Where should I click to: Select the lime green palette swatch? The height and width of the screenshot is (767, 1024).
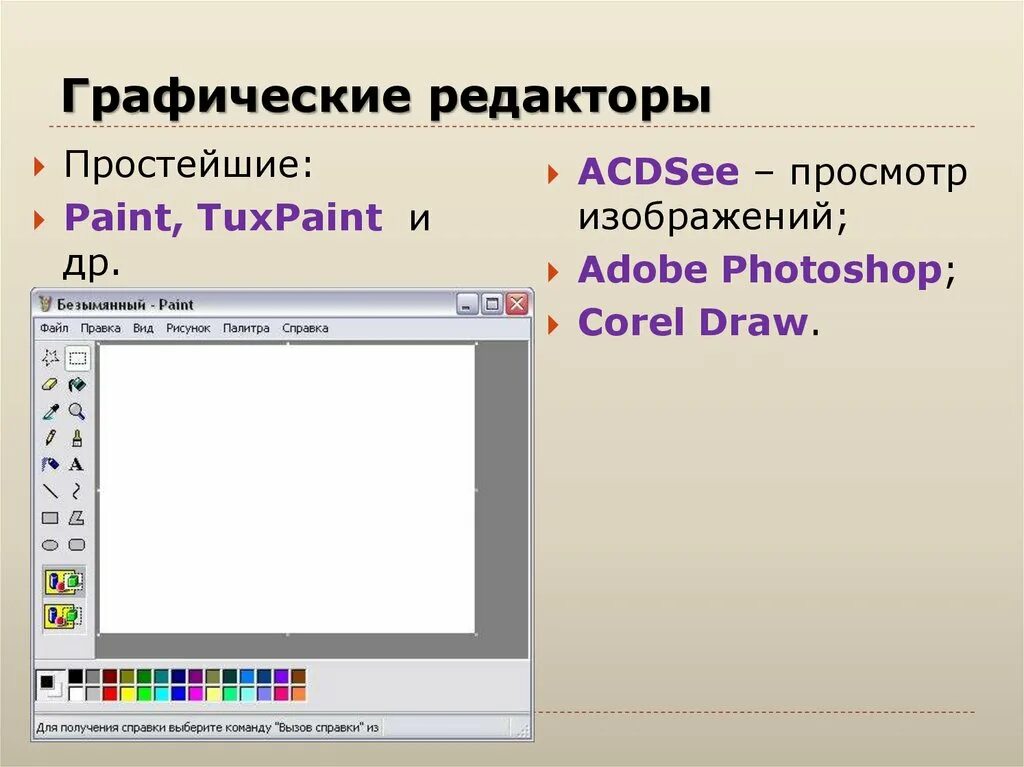144,693
